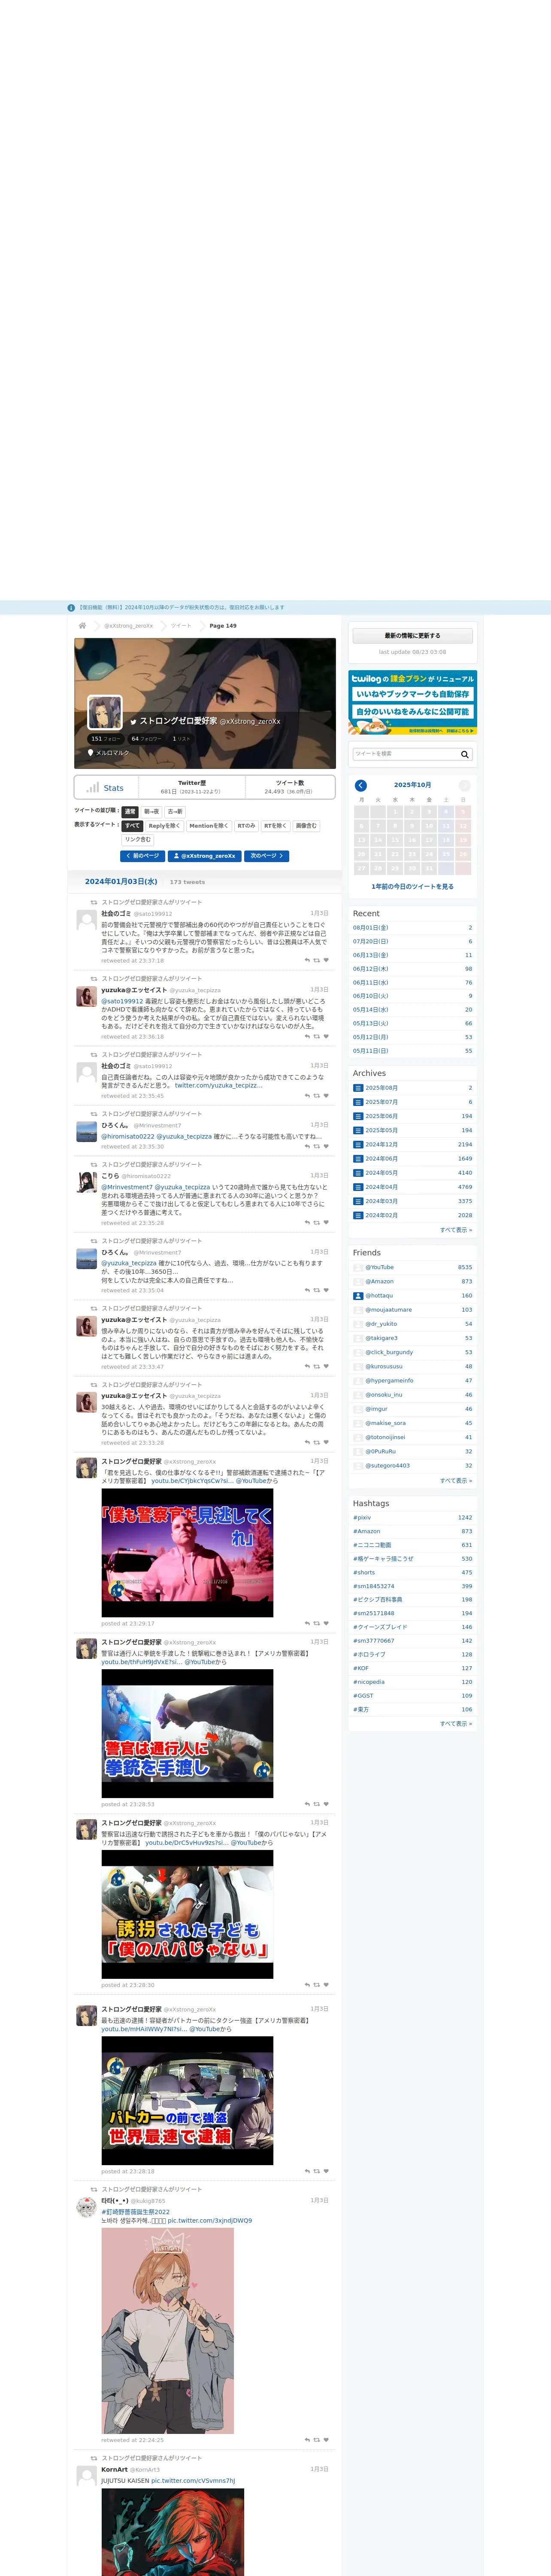
Task: Open 151 フォロー count
Action: click(x=105, y=739)
